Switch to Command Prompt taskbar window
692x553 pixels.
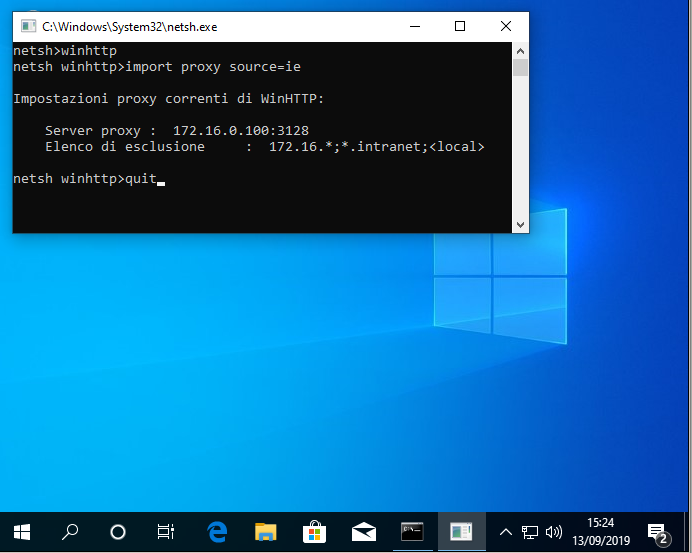point(412,532)
